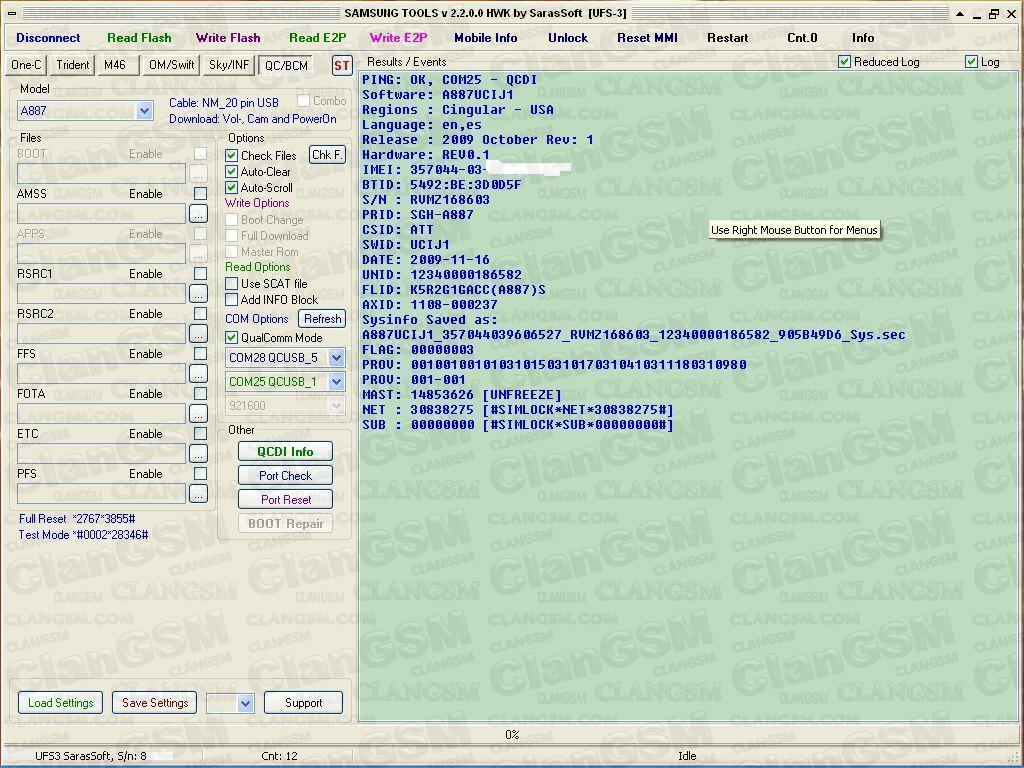Browse for the FOTA file
The width and height of the screenshot is (1024, 768).
(199, 413)
